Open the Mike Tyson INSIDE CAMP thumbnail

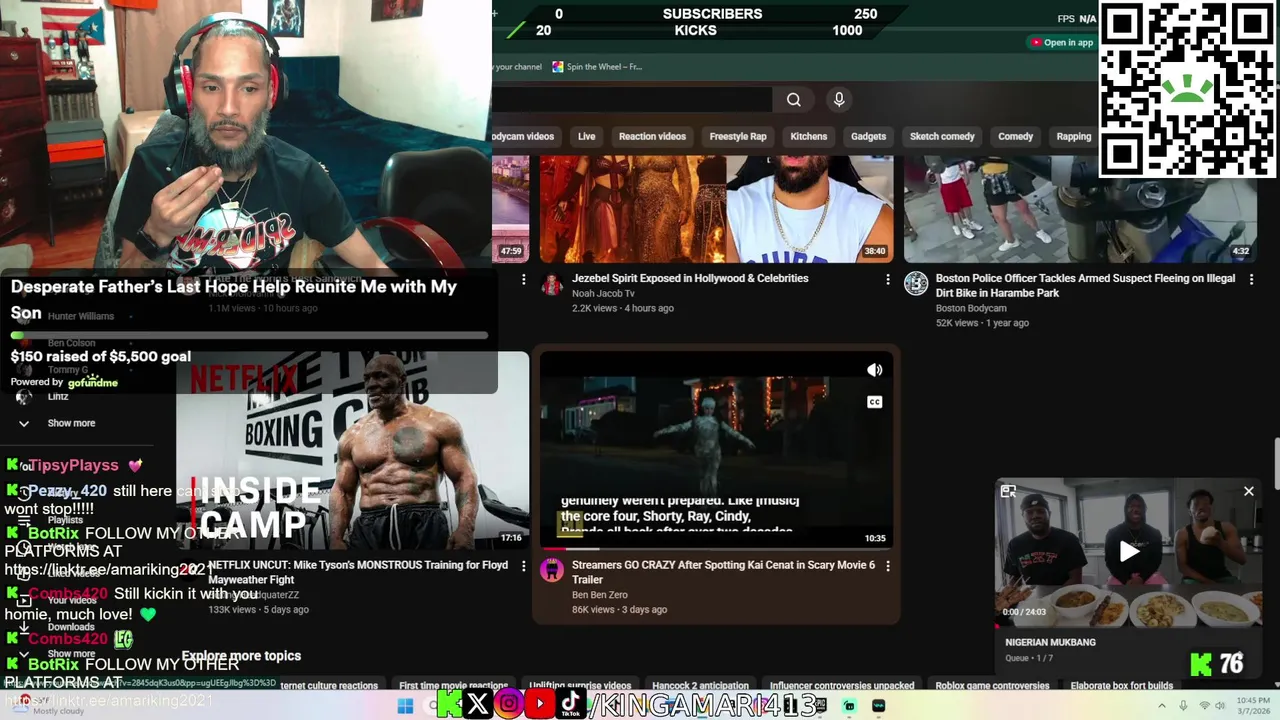[353, 450]
